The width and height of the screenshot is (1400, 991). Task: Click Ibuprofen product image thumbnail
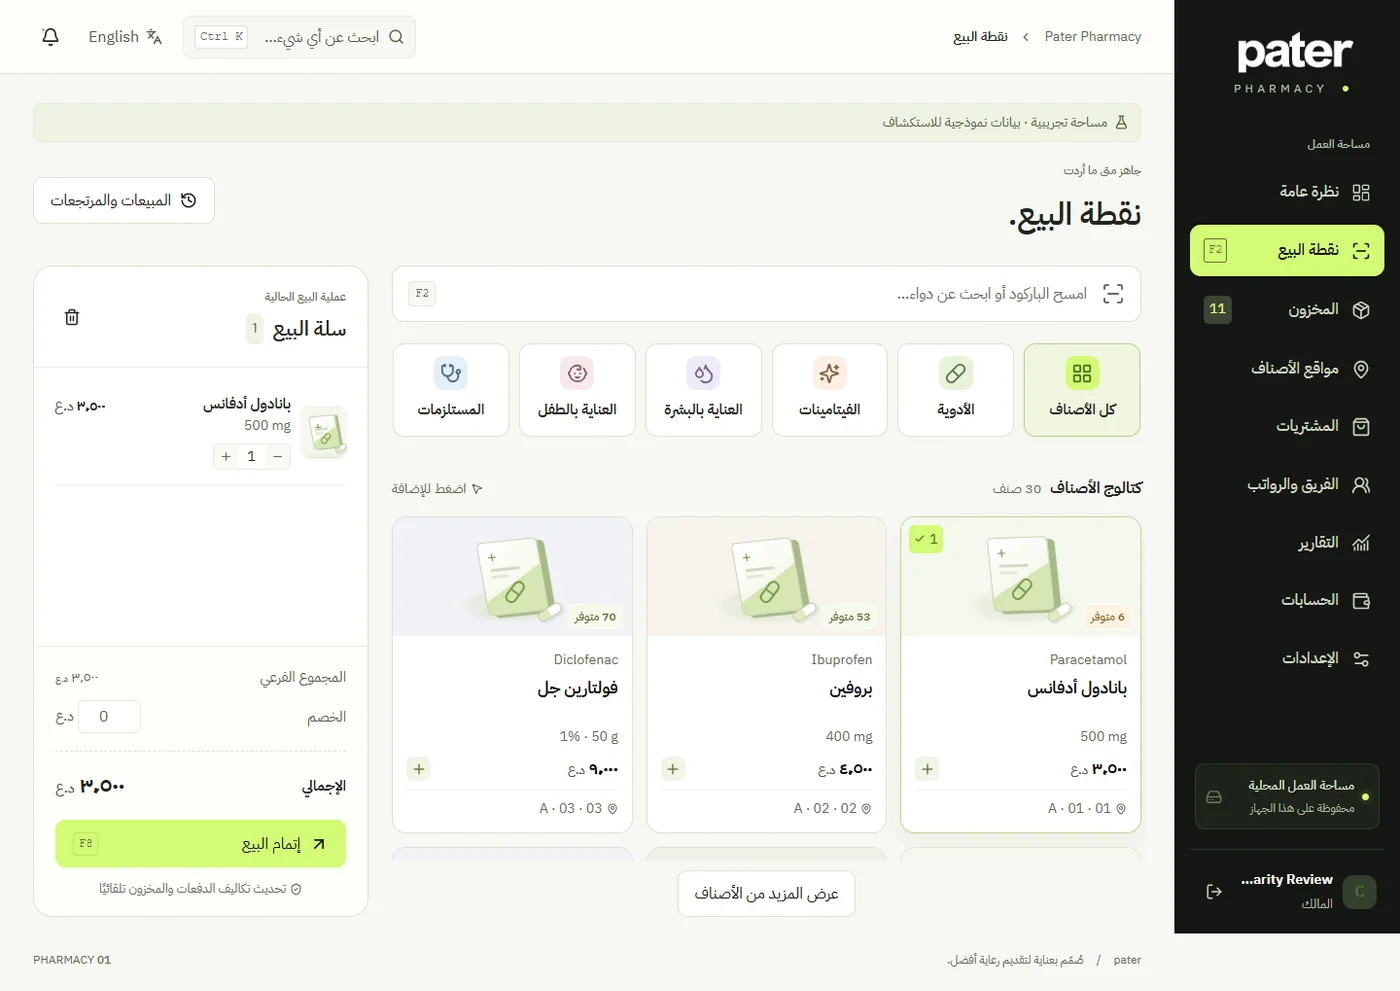click(767, 576)
